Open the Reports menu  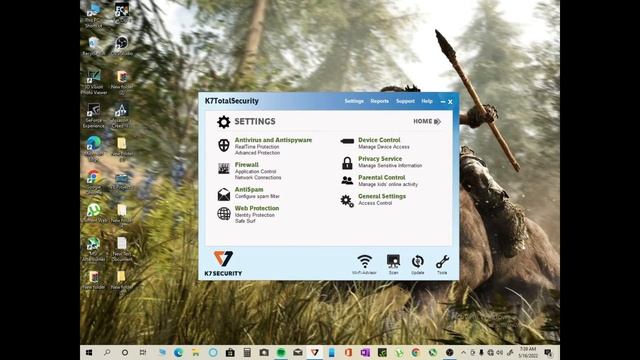point(380,101)
